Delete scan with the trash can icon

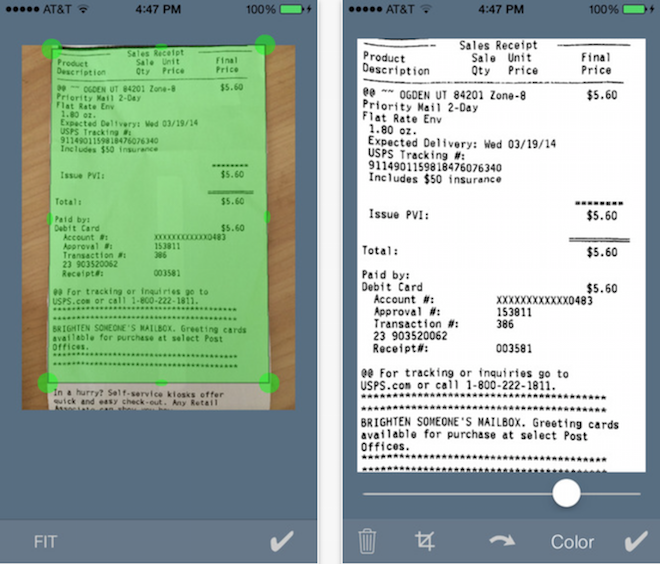click(x=367, y=541)
